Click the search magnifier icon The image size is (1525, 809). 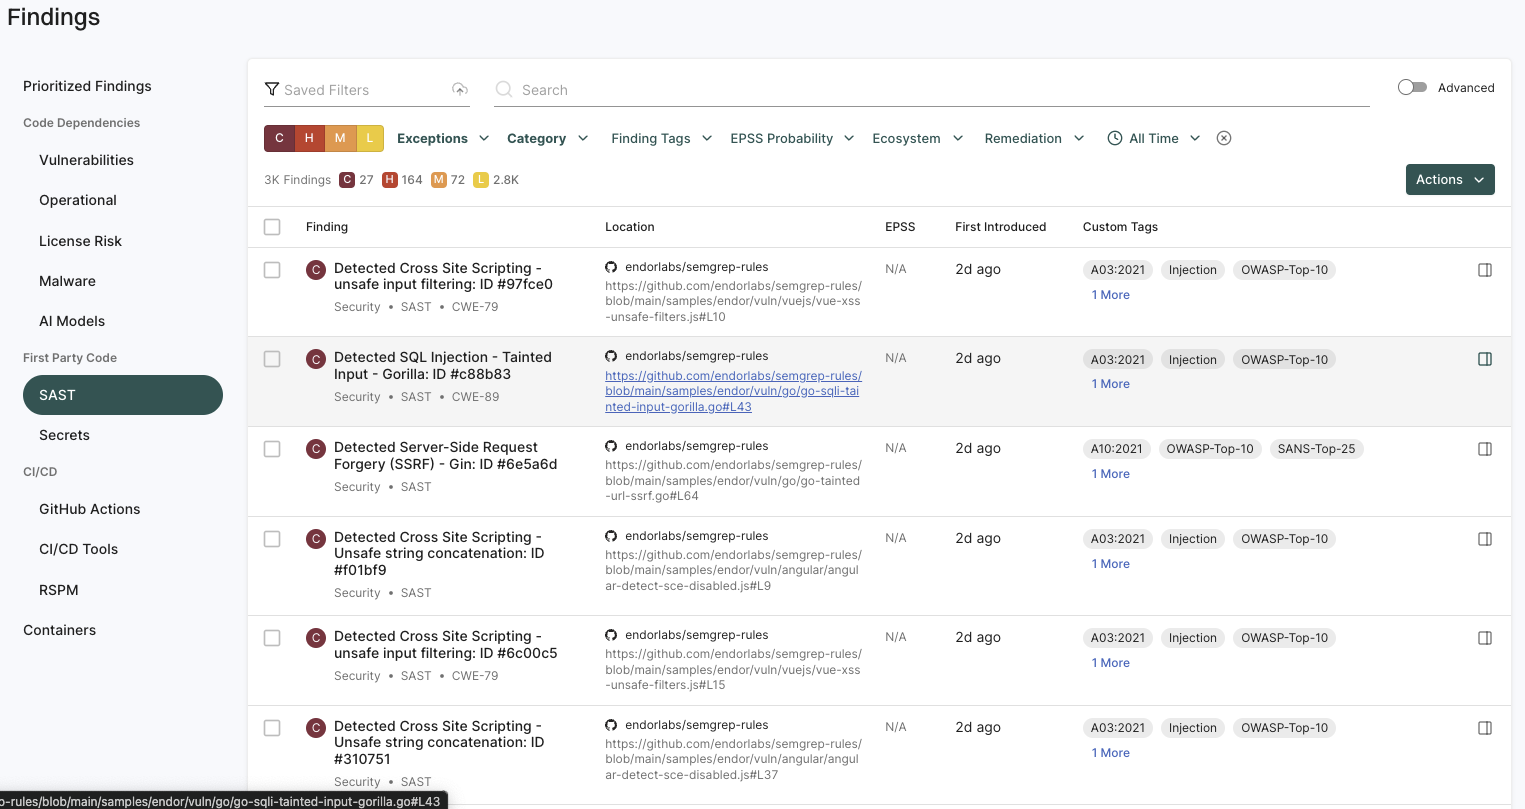504,89
